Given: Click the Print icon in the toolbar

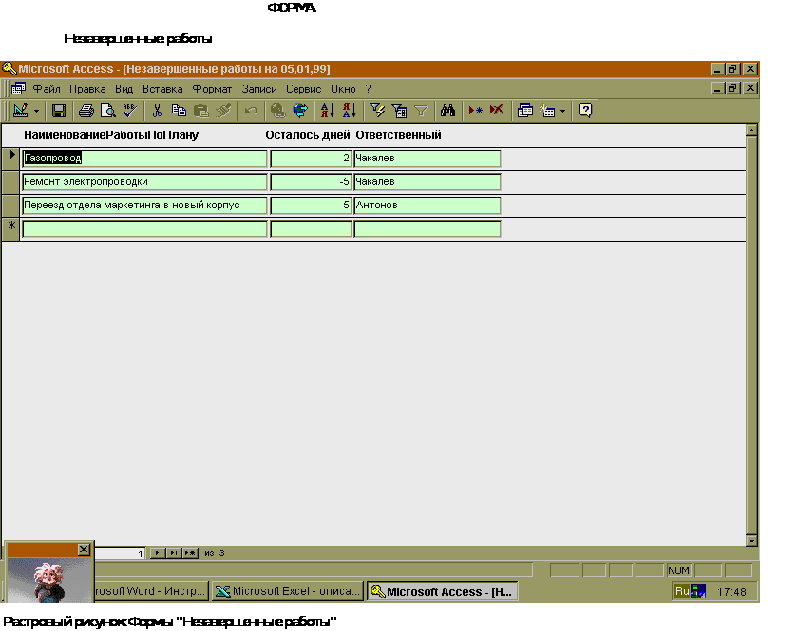Looking at the screenshot, I should point(87,111).
